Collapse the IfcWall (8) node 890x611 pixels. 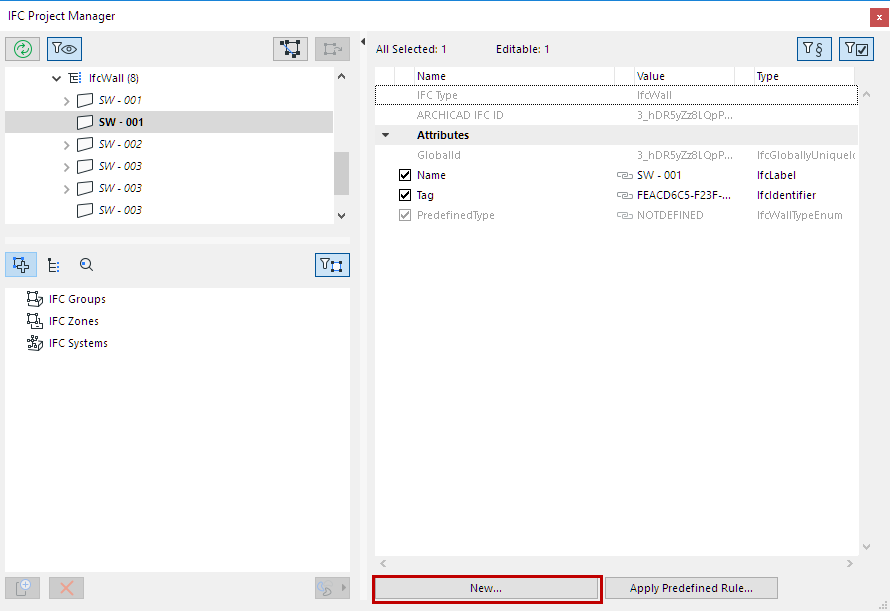pos(56,78)
